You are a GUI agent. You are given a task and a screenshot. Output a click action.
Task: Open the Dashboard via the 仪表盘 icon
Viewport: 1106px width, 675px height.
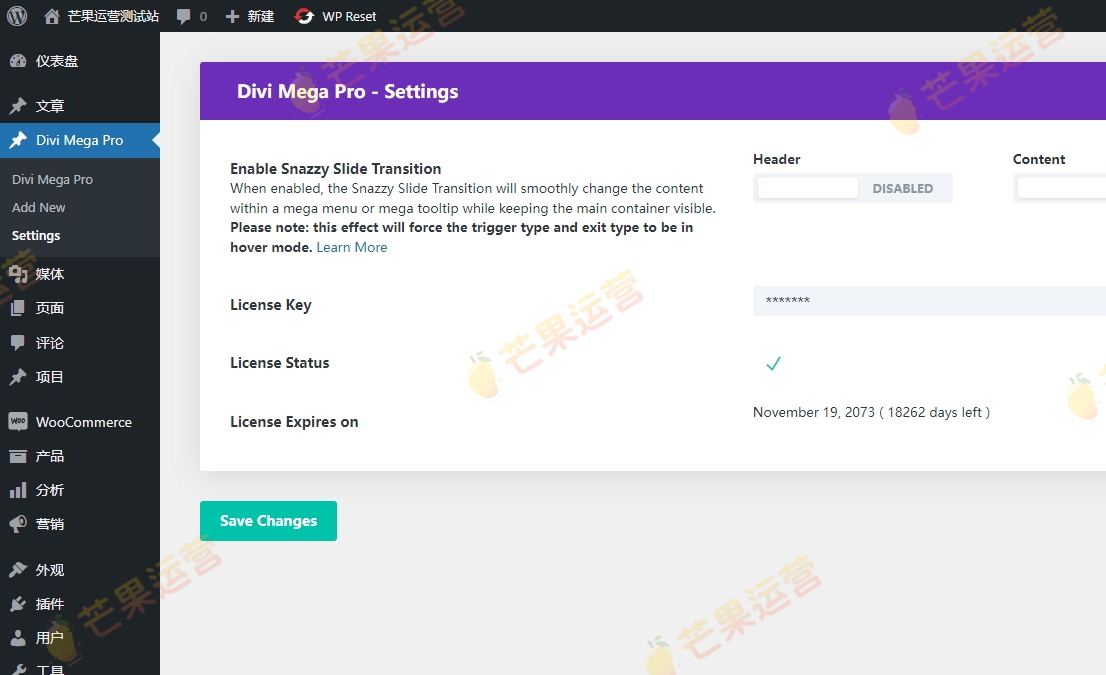[17, 60]
